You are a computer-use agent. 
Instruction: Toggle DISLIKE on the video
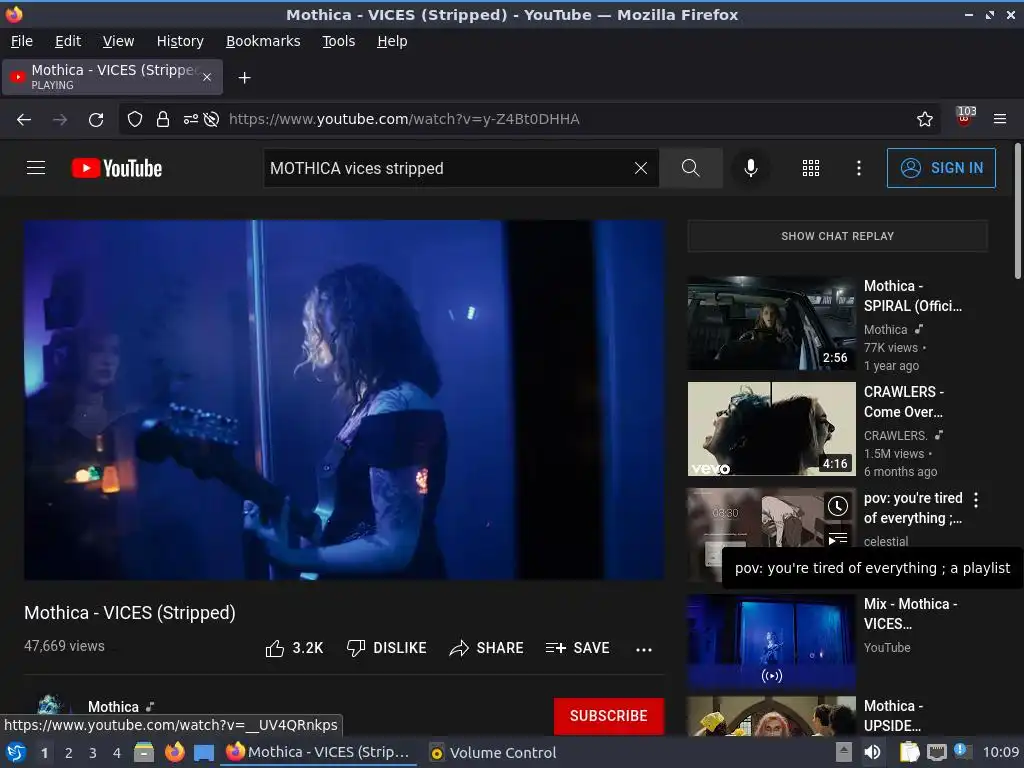click(387, 648)
